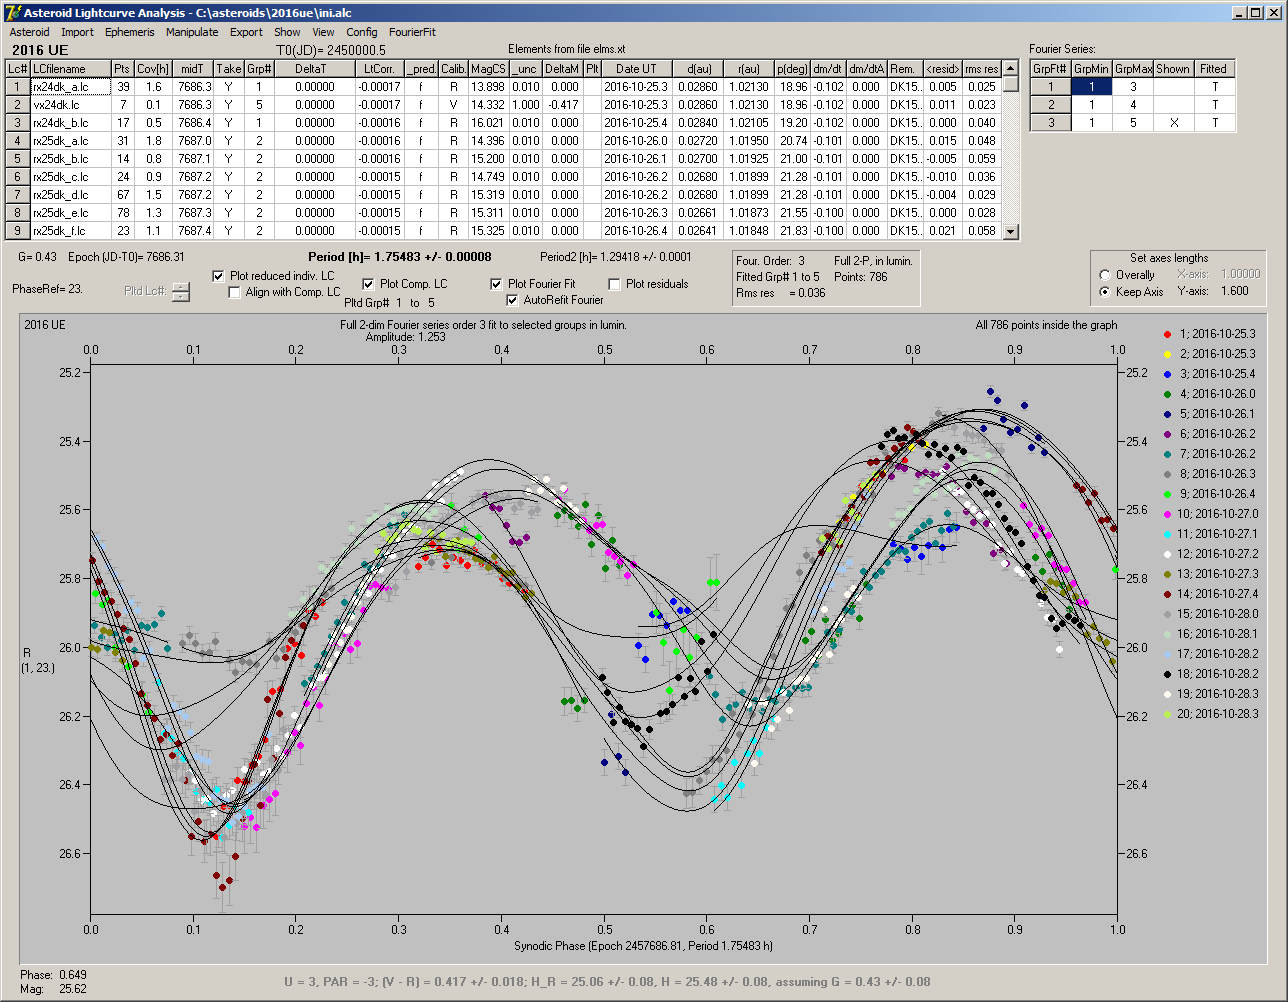Viewport: 1288px width, 1002px height.
Task: Open the View menu
Action: click(x=323, y=32)
